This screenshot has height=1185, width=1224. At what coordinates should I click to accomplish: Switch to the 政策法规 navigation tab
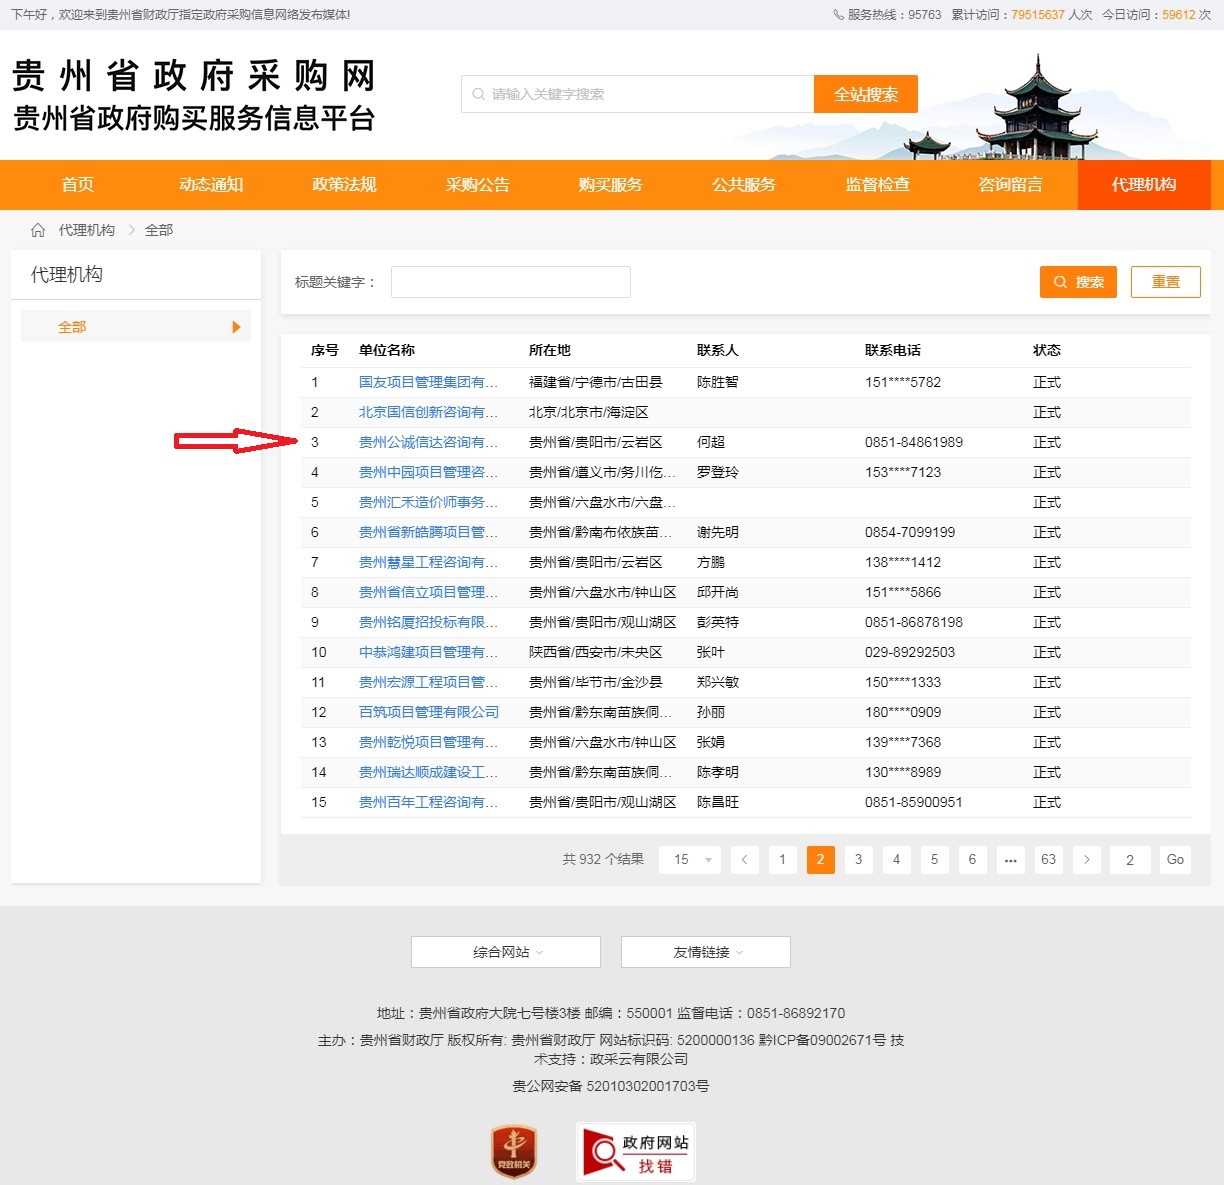coord(344,185)
